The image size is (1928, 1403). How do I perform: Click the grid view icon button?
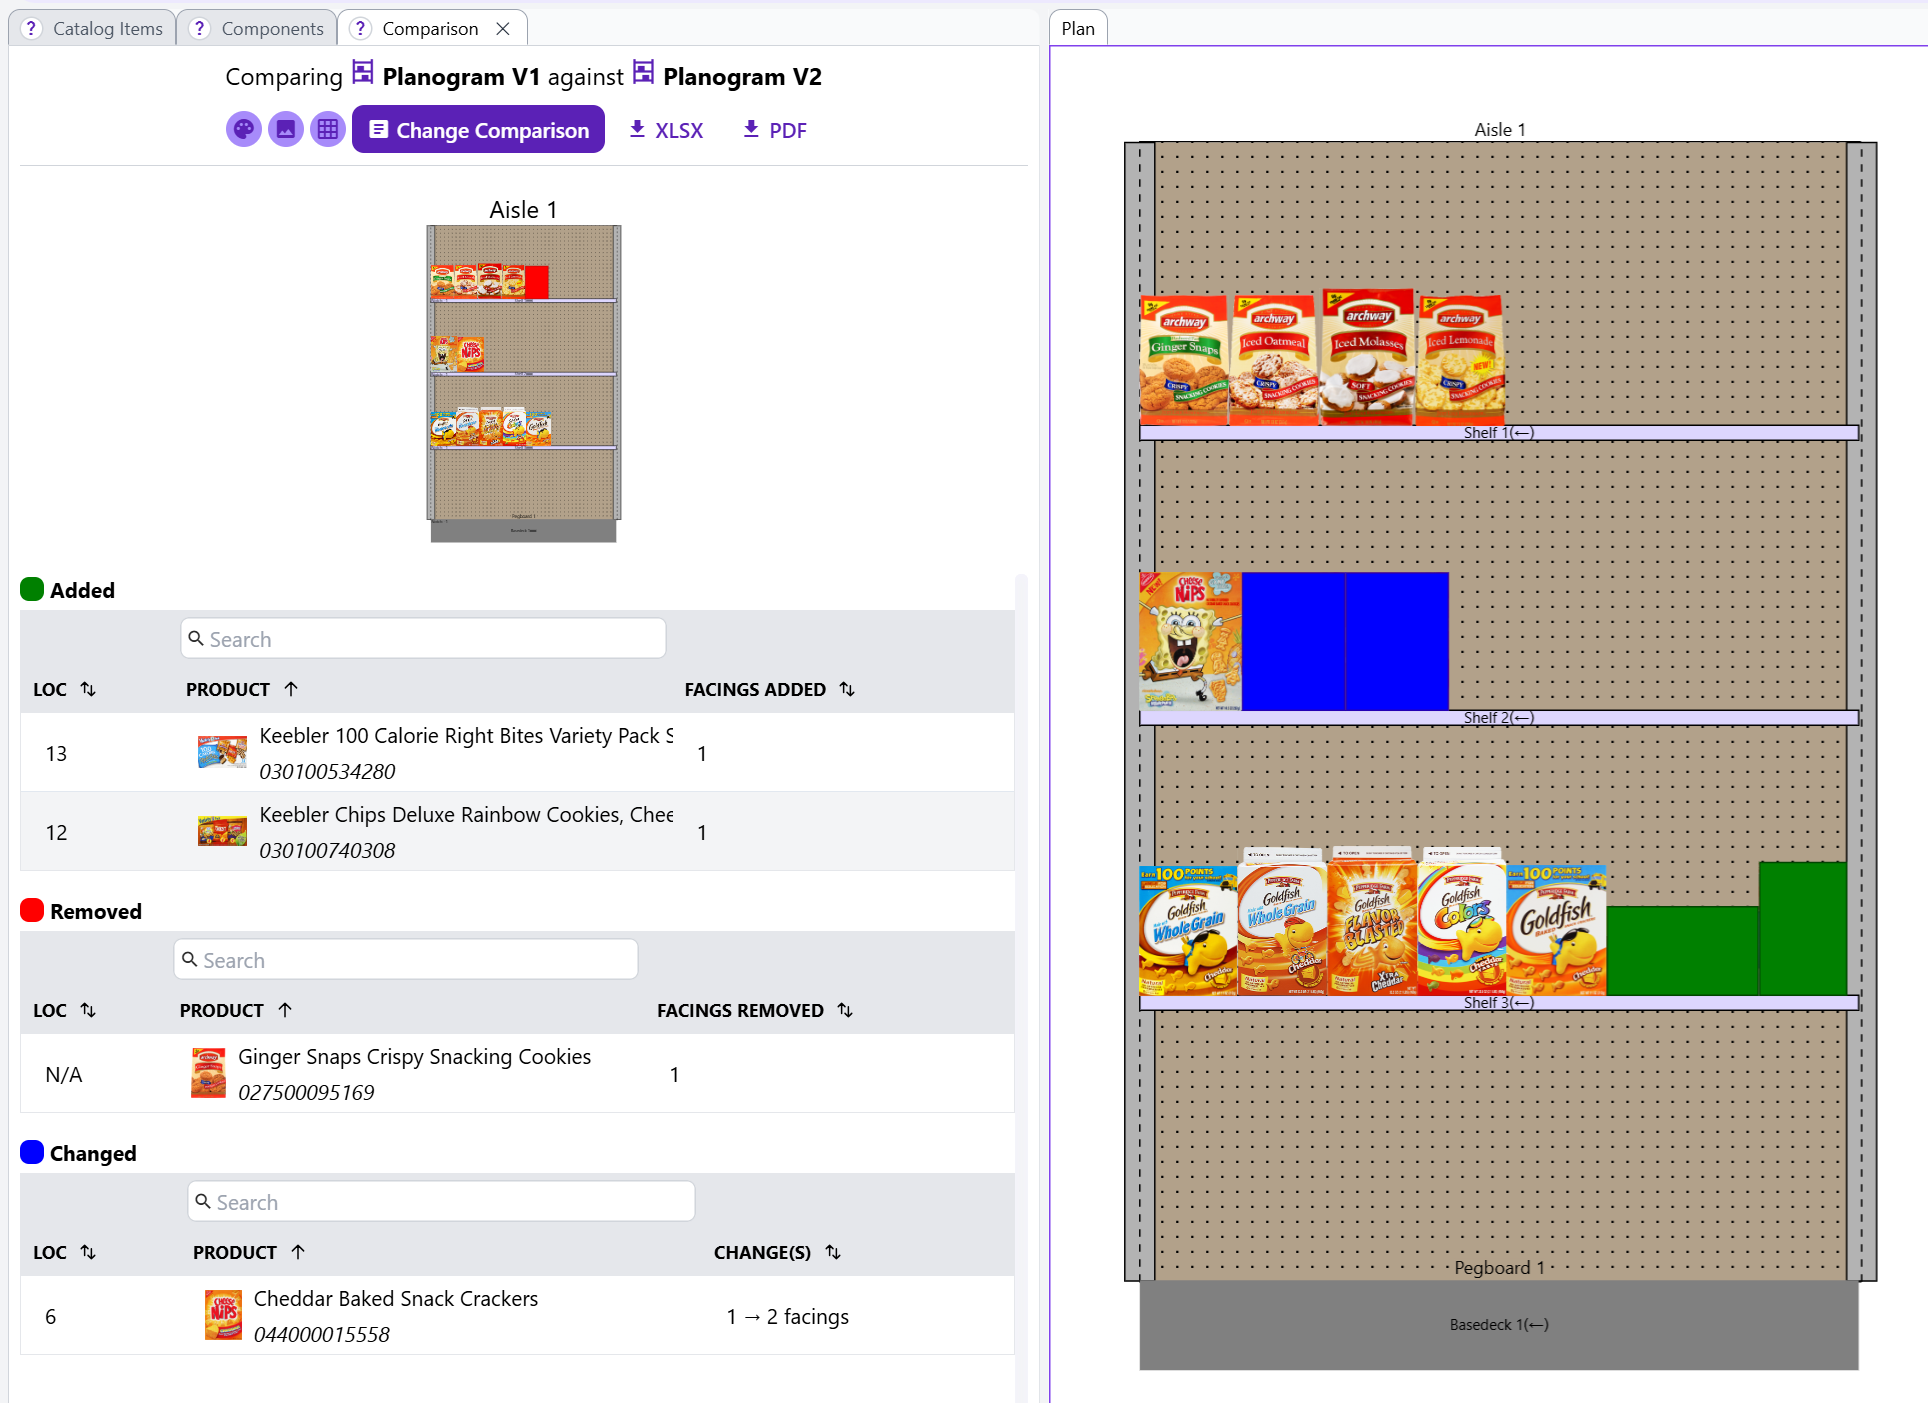pos(327,130)
